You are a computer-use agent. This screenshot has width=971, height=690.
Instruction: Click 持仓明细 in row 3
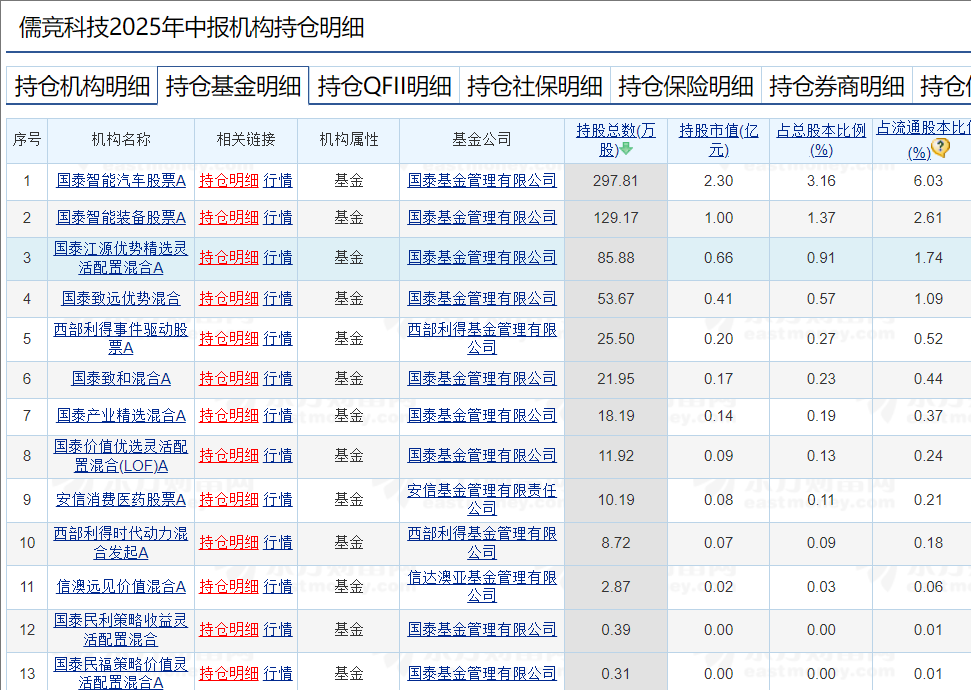tap(229, 258)
